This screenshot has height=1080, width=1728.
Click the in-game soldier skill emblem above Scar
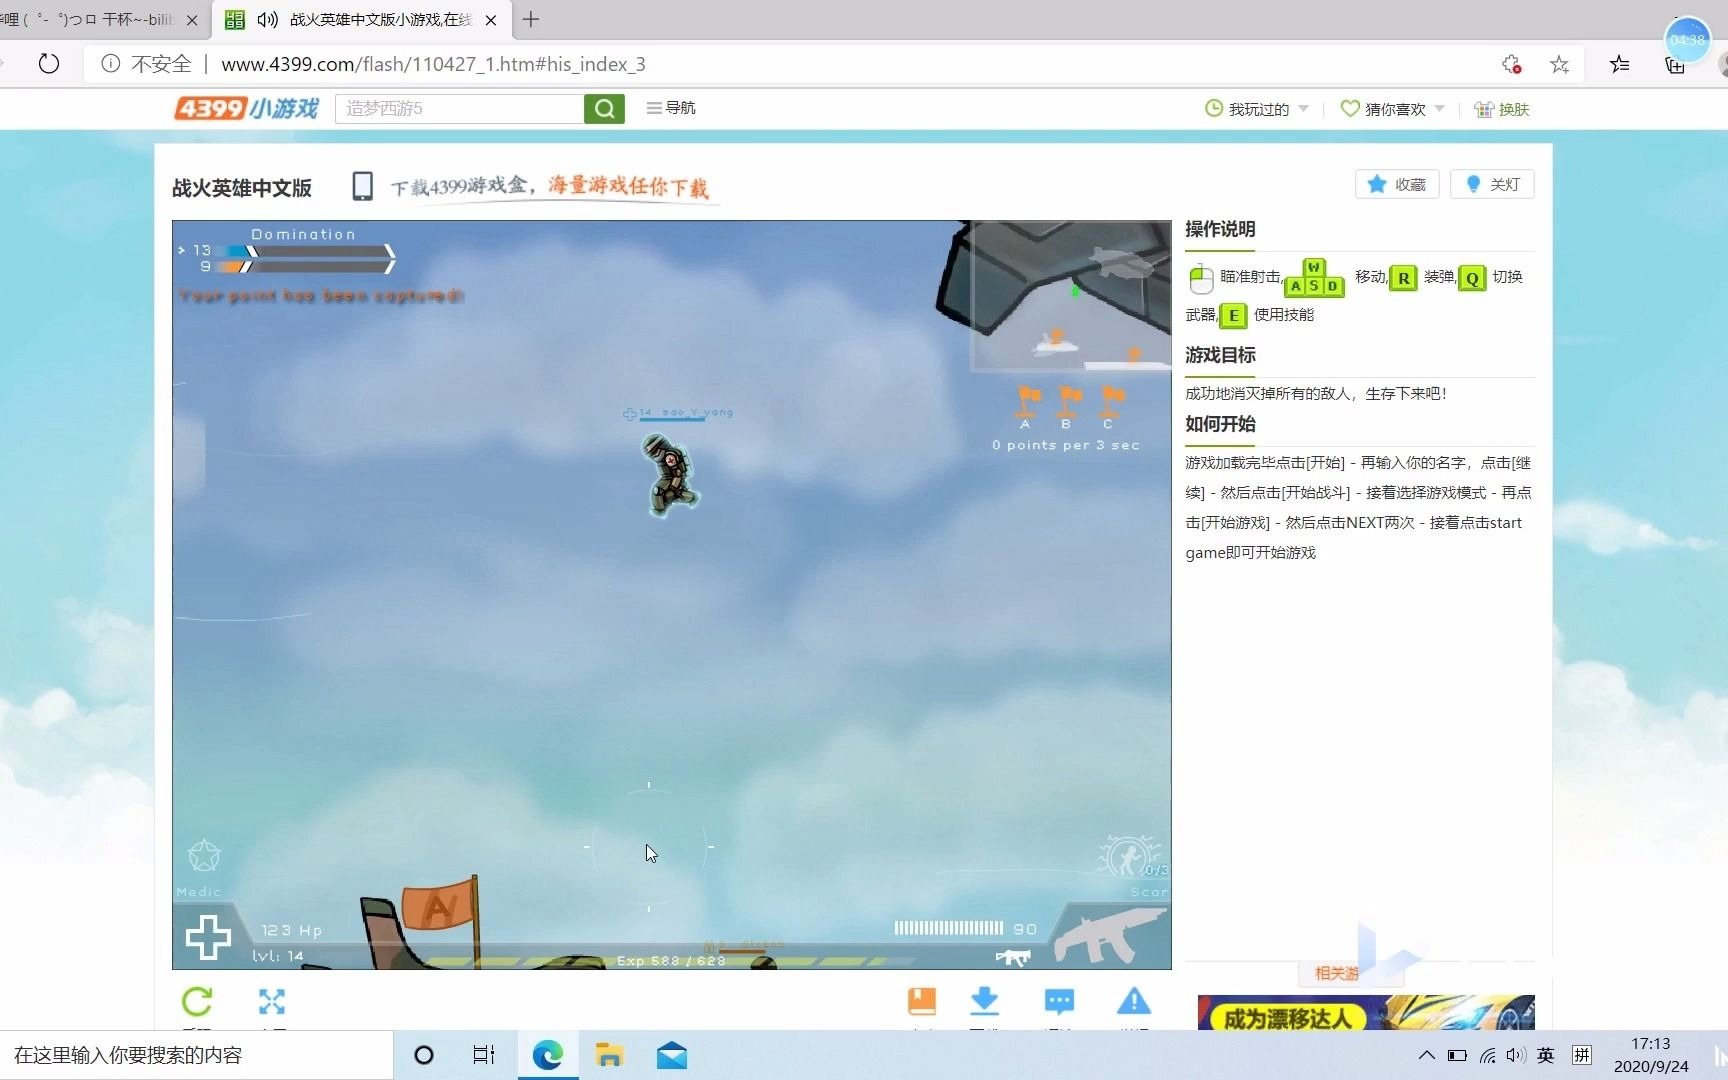(1128, 857)
